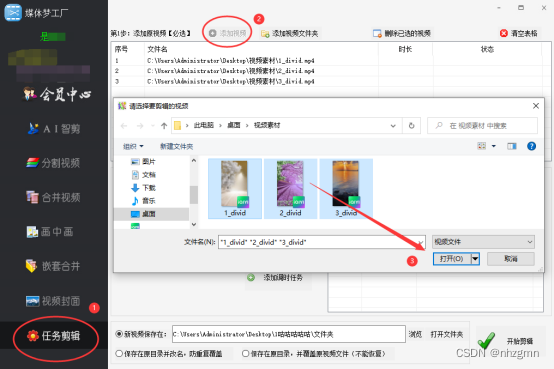Click search box 在 视频素材 中搜索
This screenshot has height=369, width=554.
(x=483, y=125)
